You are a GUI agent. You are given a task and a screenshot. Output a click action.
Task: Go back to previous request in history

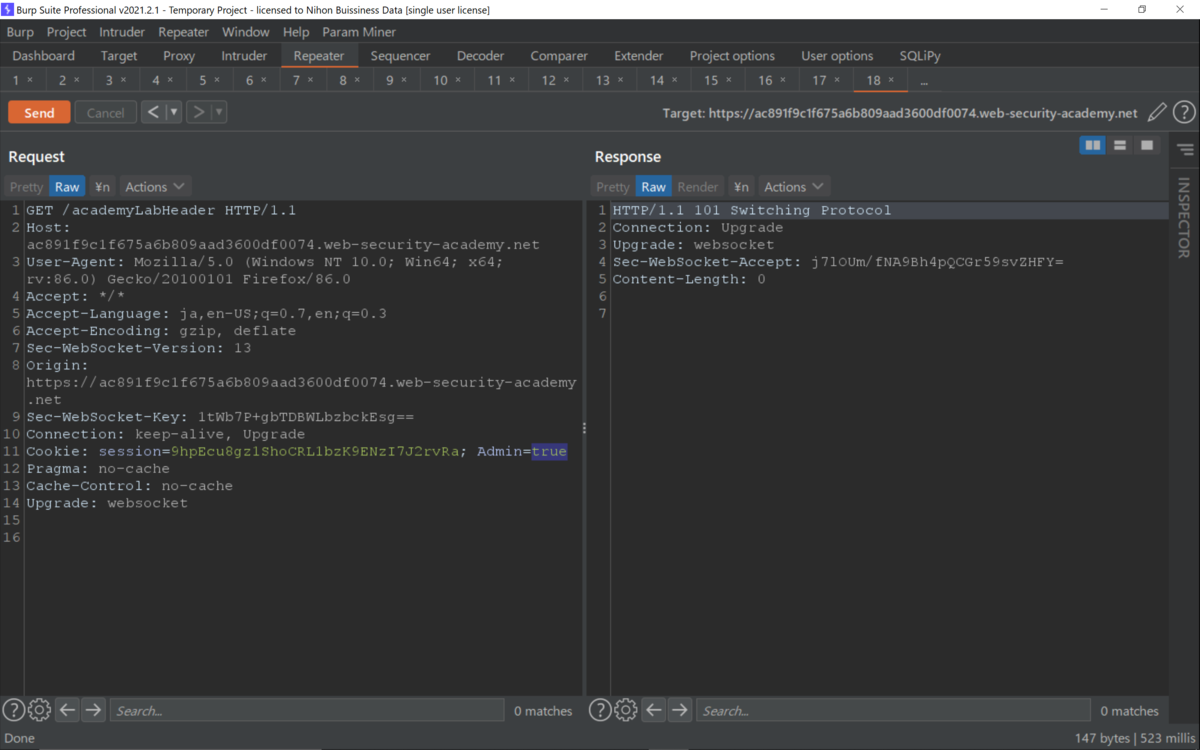153,112
